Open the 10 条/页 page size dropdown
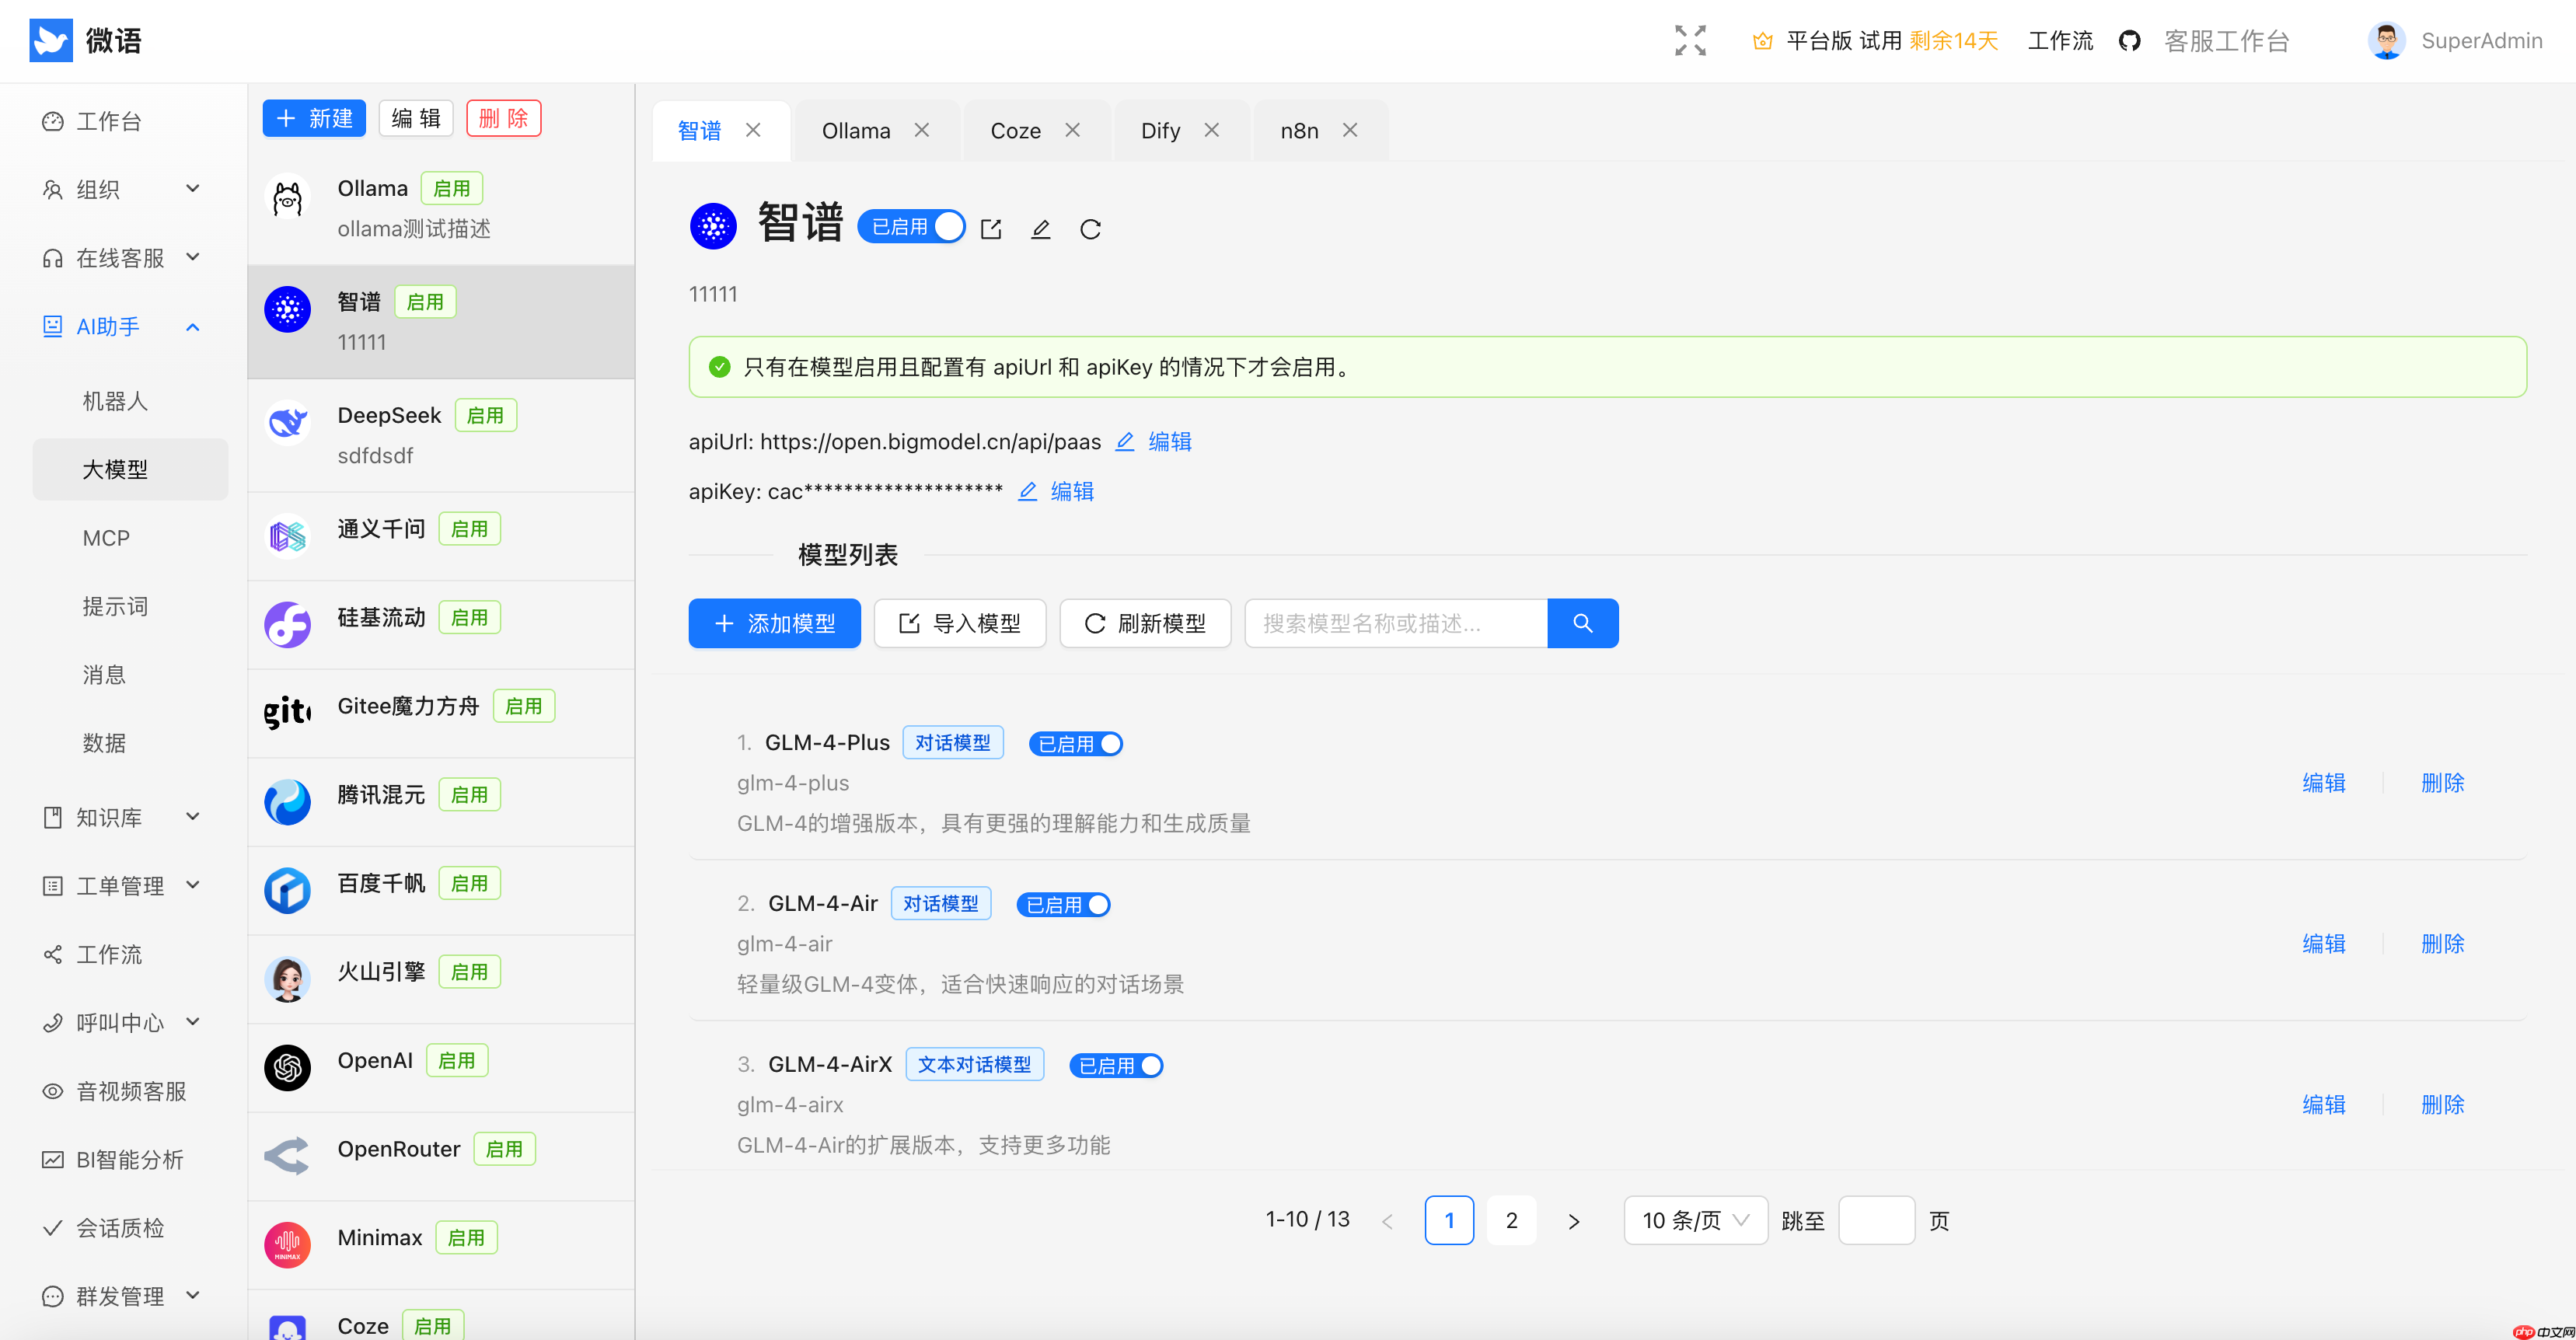The width and height of the screenshot is (2576, 1340). pos(1694,1220)
